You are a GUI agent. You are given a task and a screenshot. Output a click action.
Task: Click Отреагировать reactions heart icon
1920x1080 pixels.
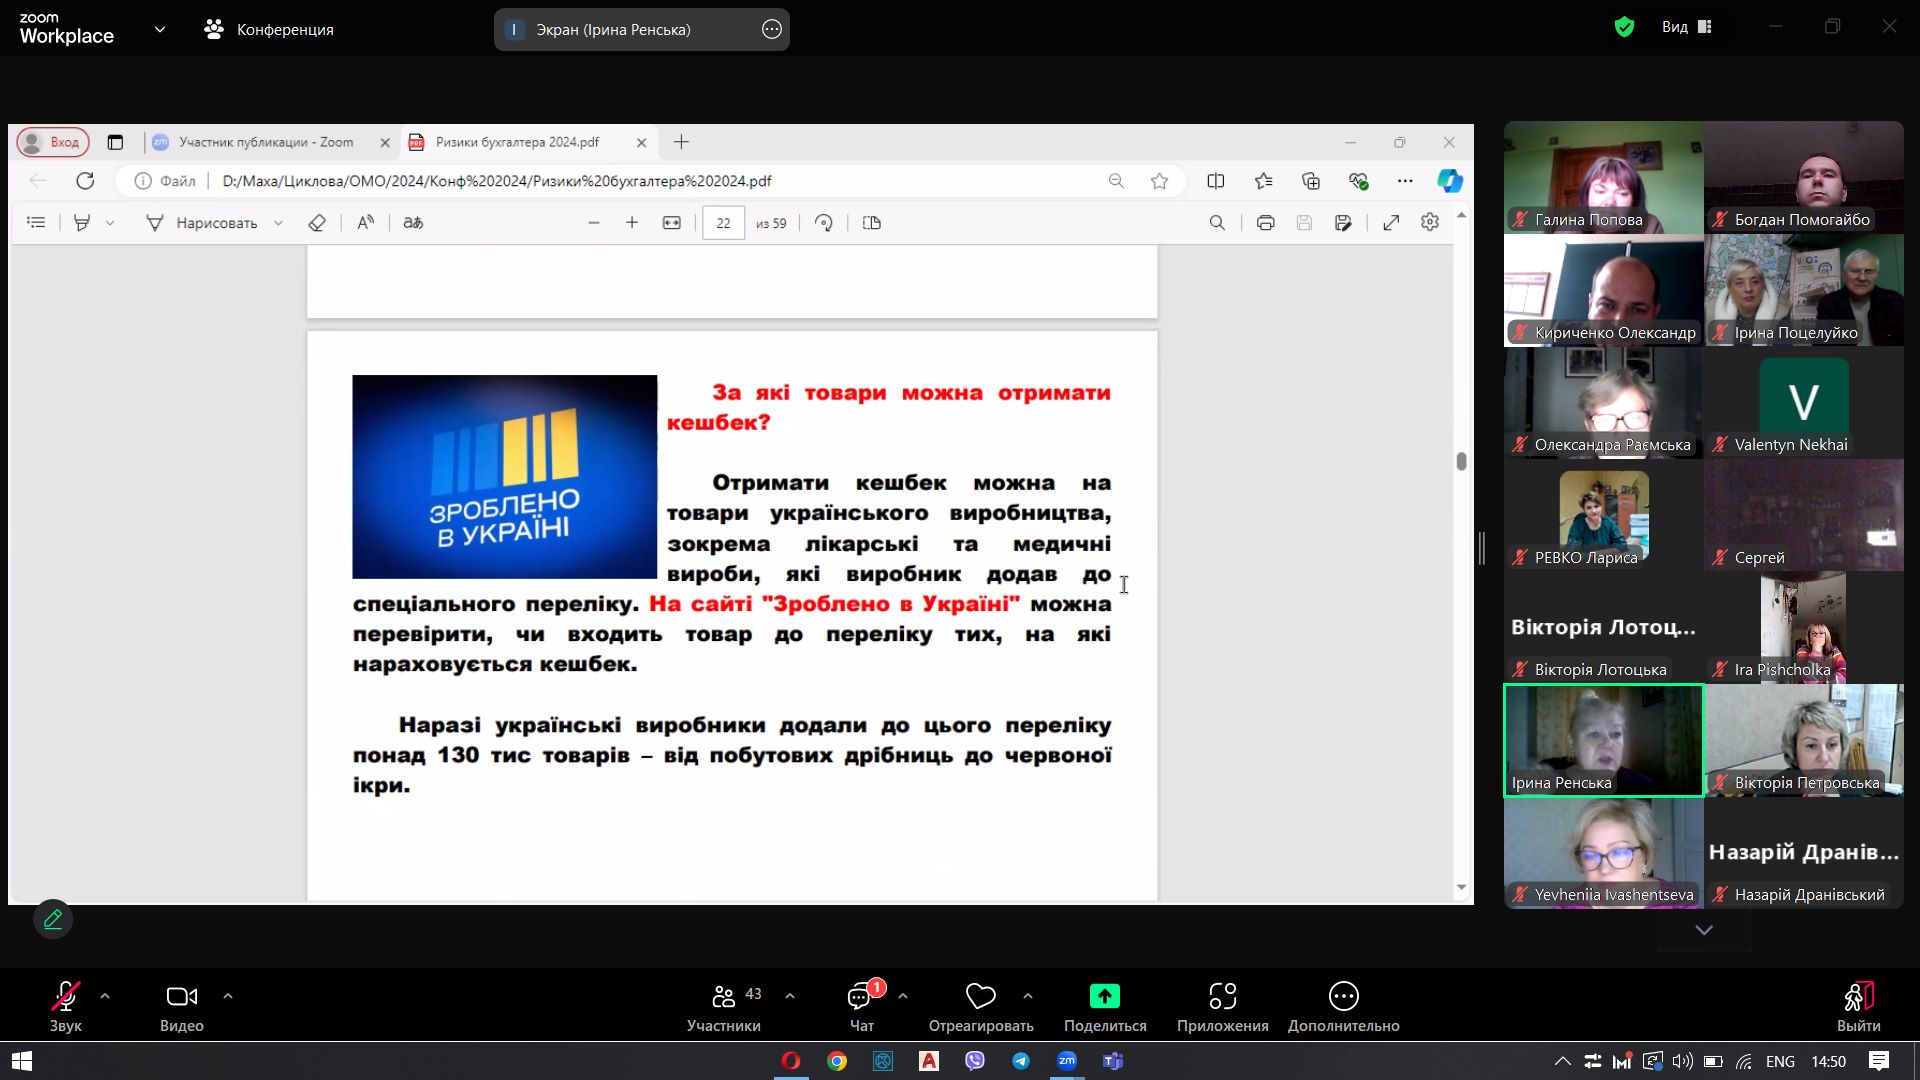point(980,997)
